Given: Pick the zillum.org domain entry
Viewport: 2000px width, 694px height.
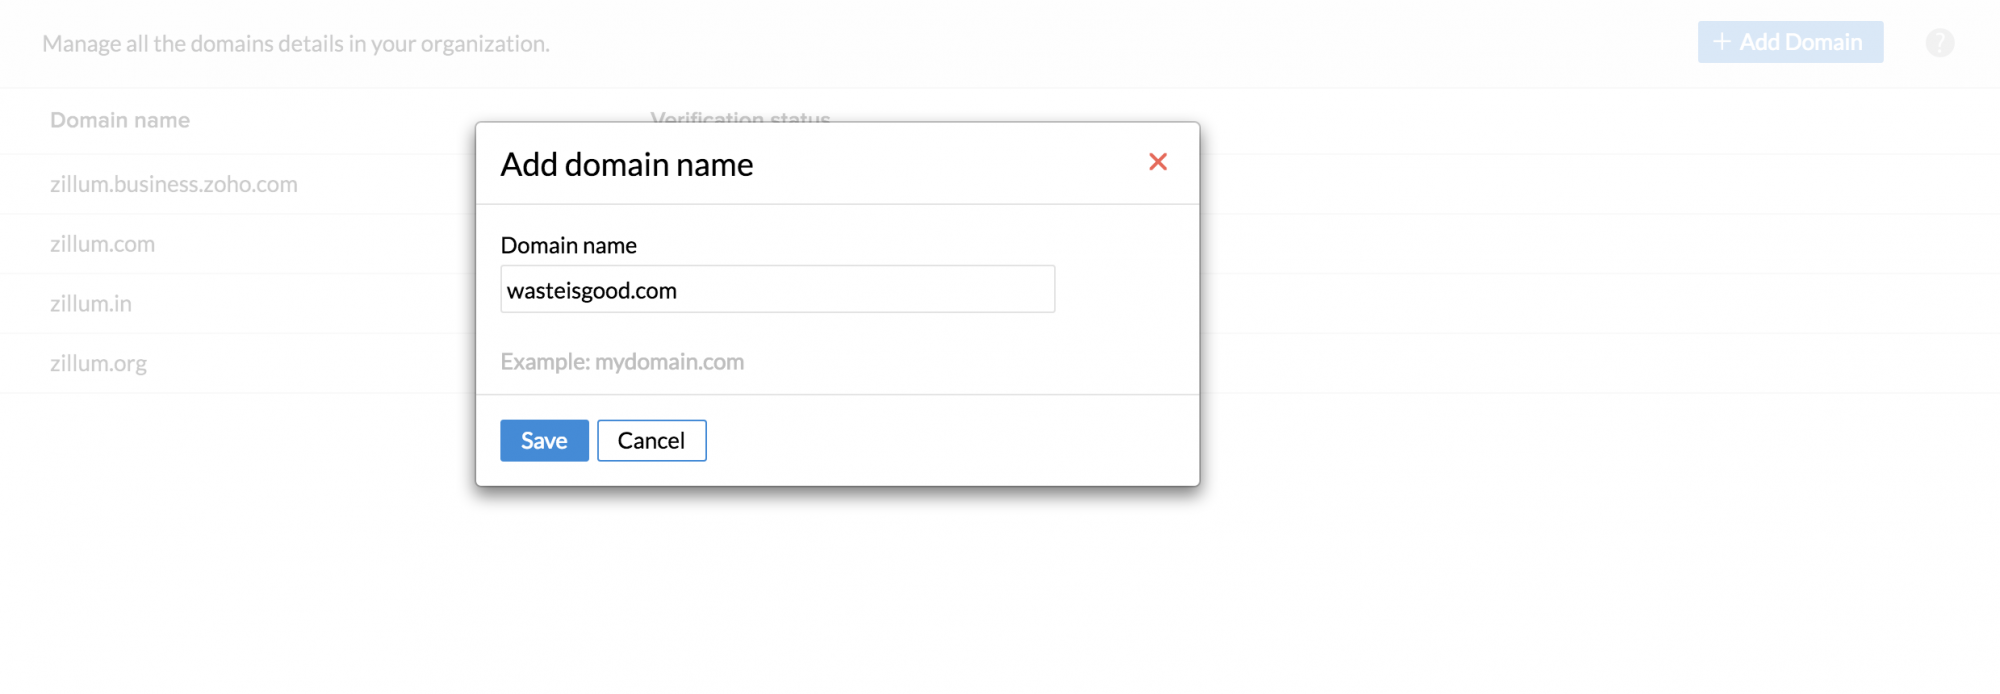Looking at the screenshot, I should click(98, 364).
